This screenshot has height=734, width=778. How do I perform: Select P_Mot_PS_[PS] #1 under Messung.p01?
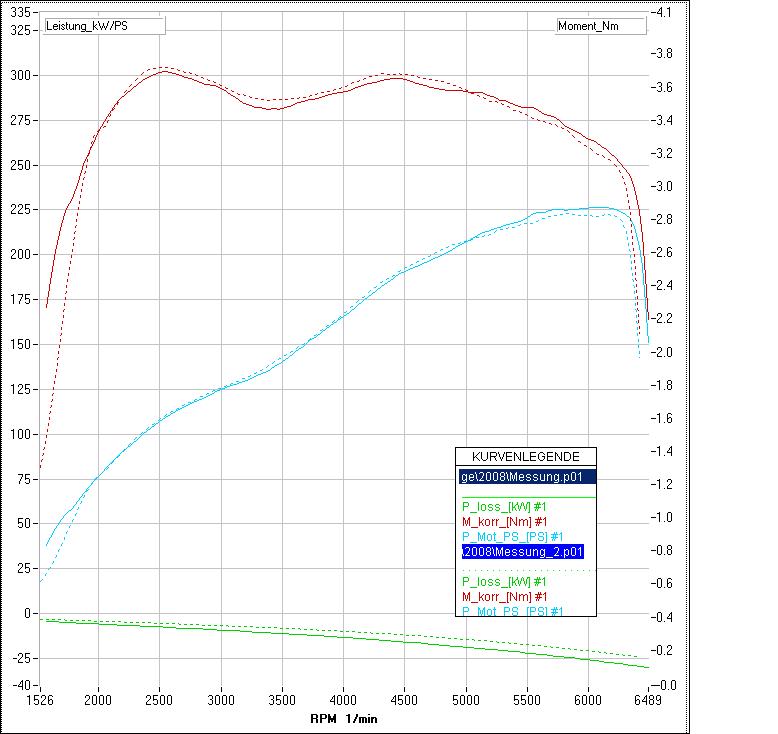pos(511,536)
